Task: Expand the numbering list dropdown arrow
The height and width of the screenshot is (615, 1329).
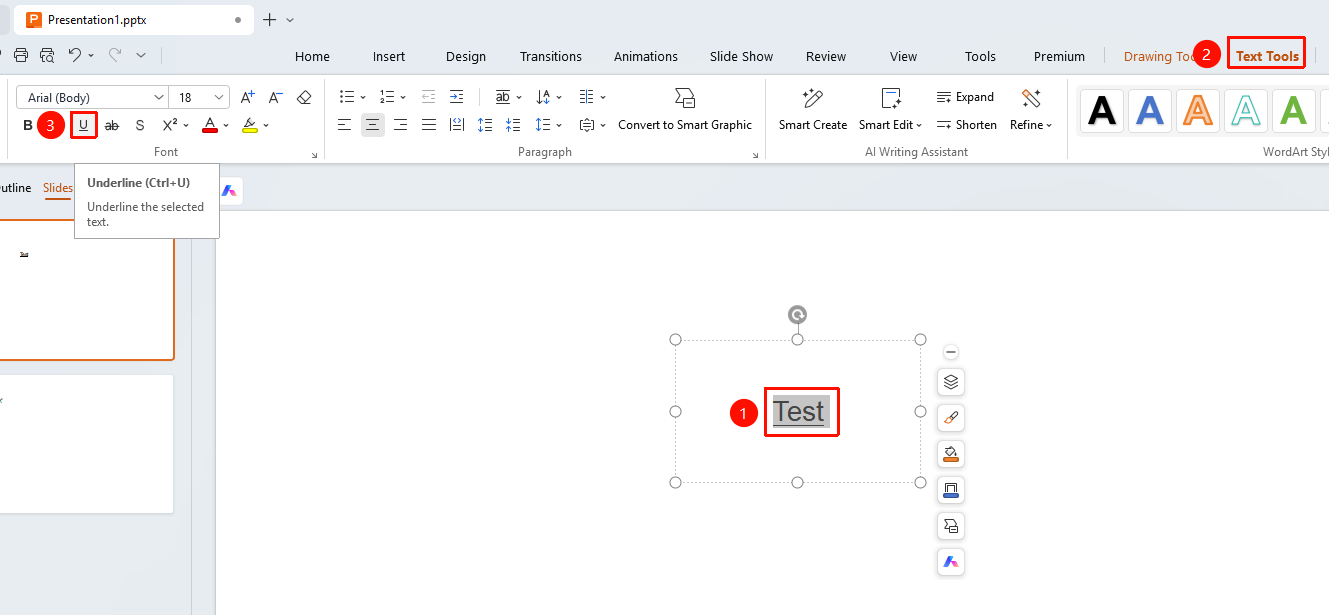Action: (403, 97)
